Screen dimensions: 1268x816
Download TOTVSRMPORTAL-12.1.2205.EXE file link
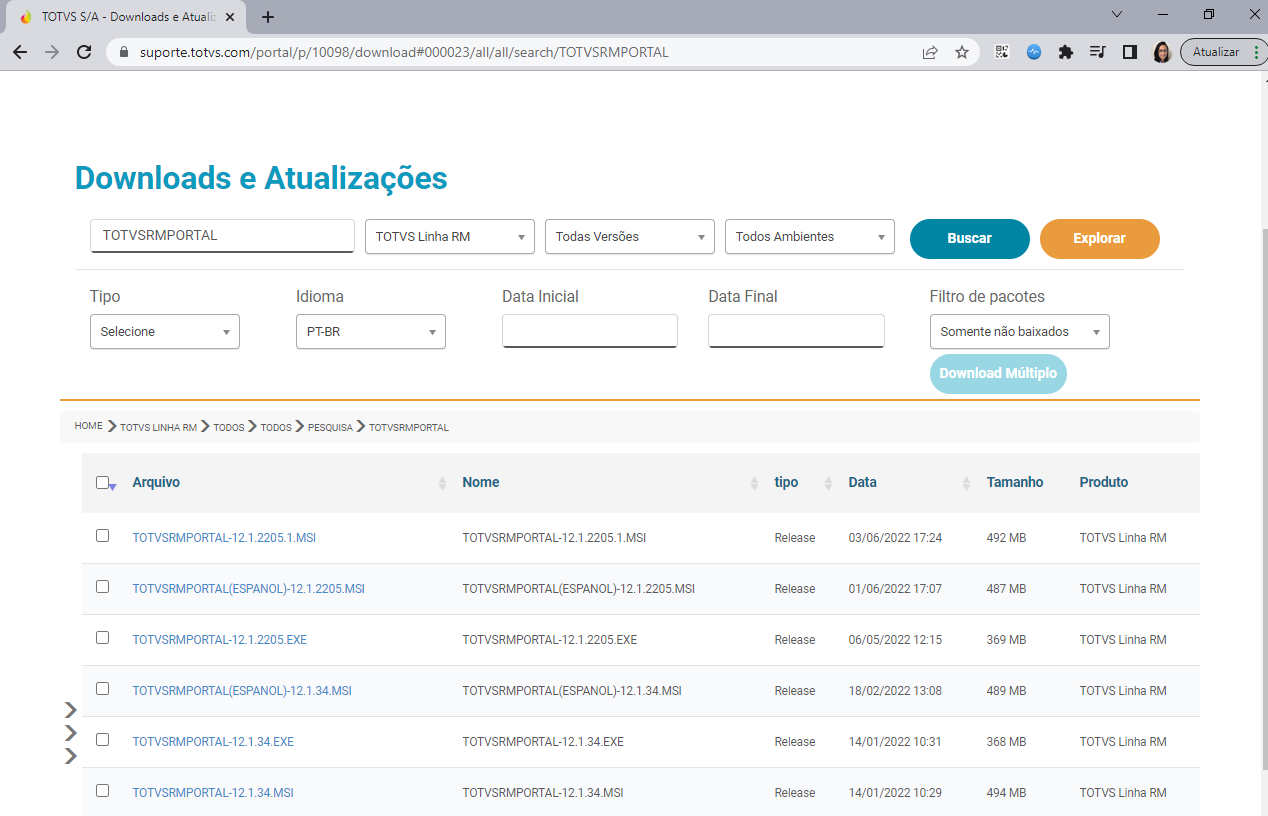pyautogui.click(x=219, y=640)
